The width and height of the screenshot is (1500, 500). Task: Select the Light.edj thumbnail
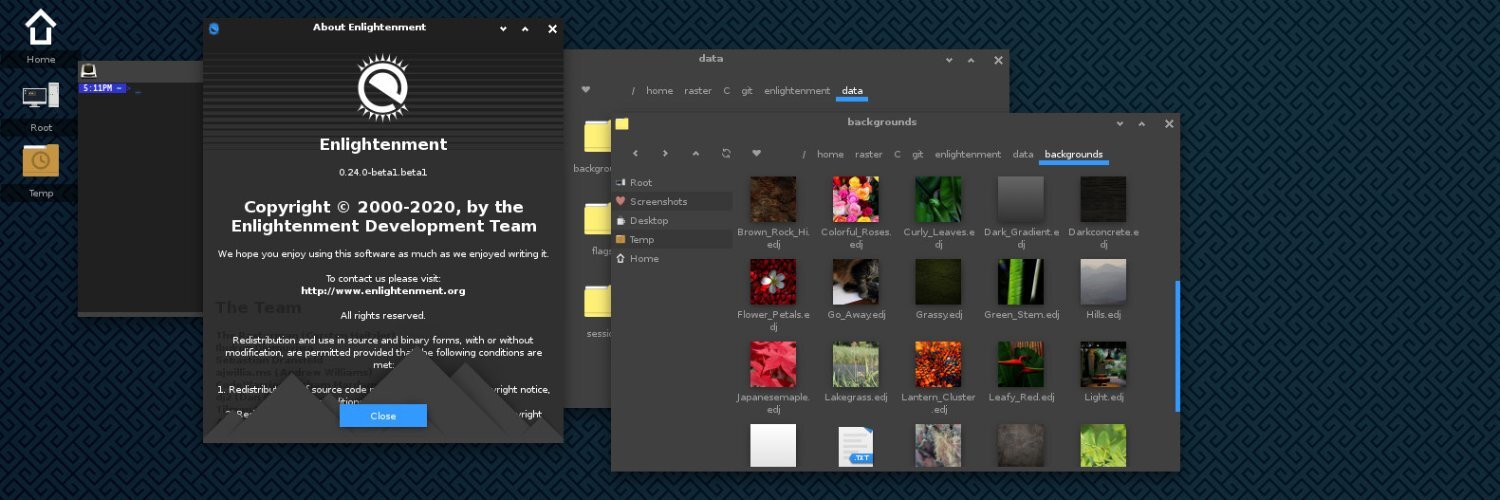pos(1103,364)
